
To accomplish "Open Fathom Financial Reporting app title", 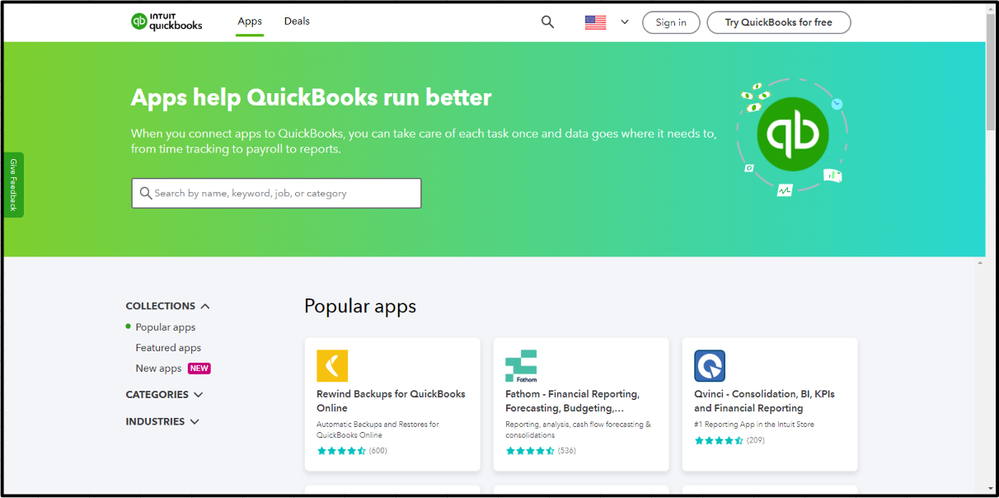I will tap(573, 401).
